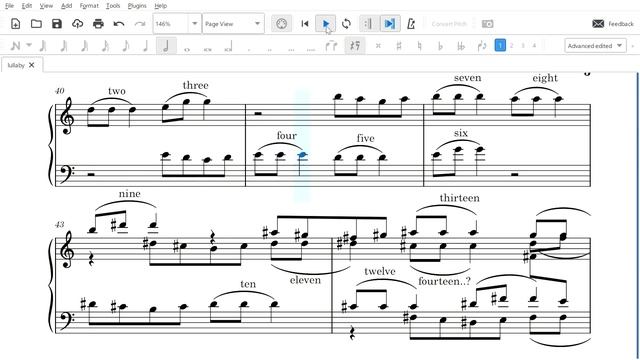Open the Advanced edited workspace dropdown
The height and width of the screenshot is (360, 640).
(x=596, y=46)
